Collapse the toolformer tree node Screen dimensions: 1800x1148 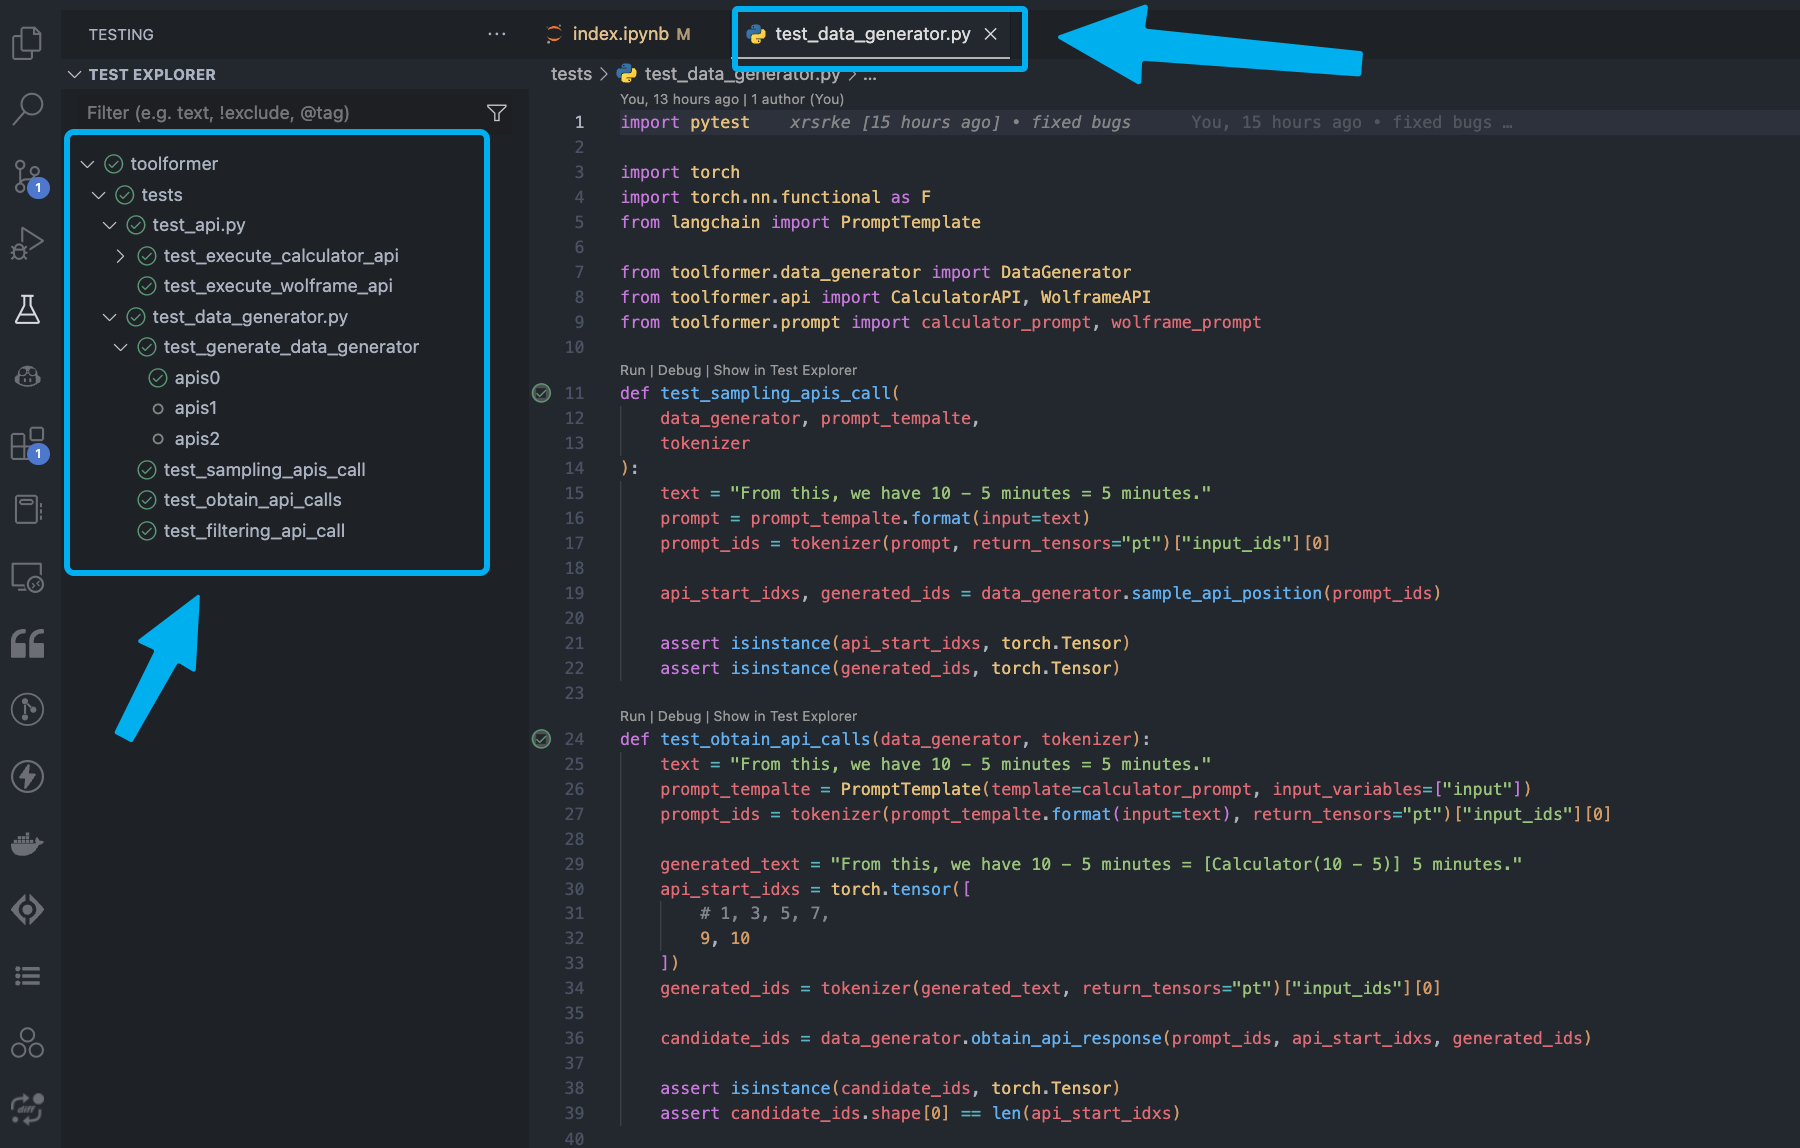point(88,164)
